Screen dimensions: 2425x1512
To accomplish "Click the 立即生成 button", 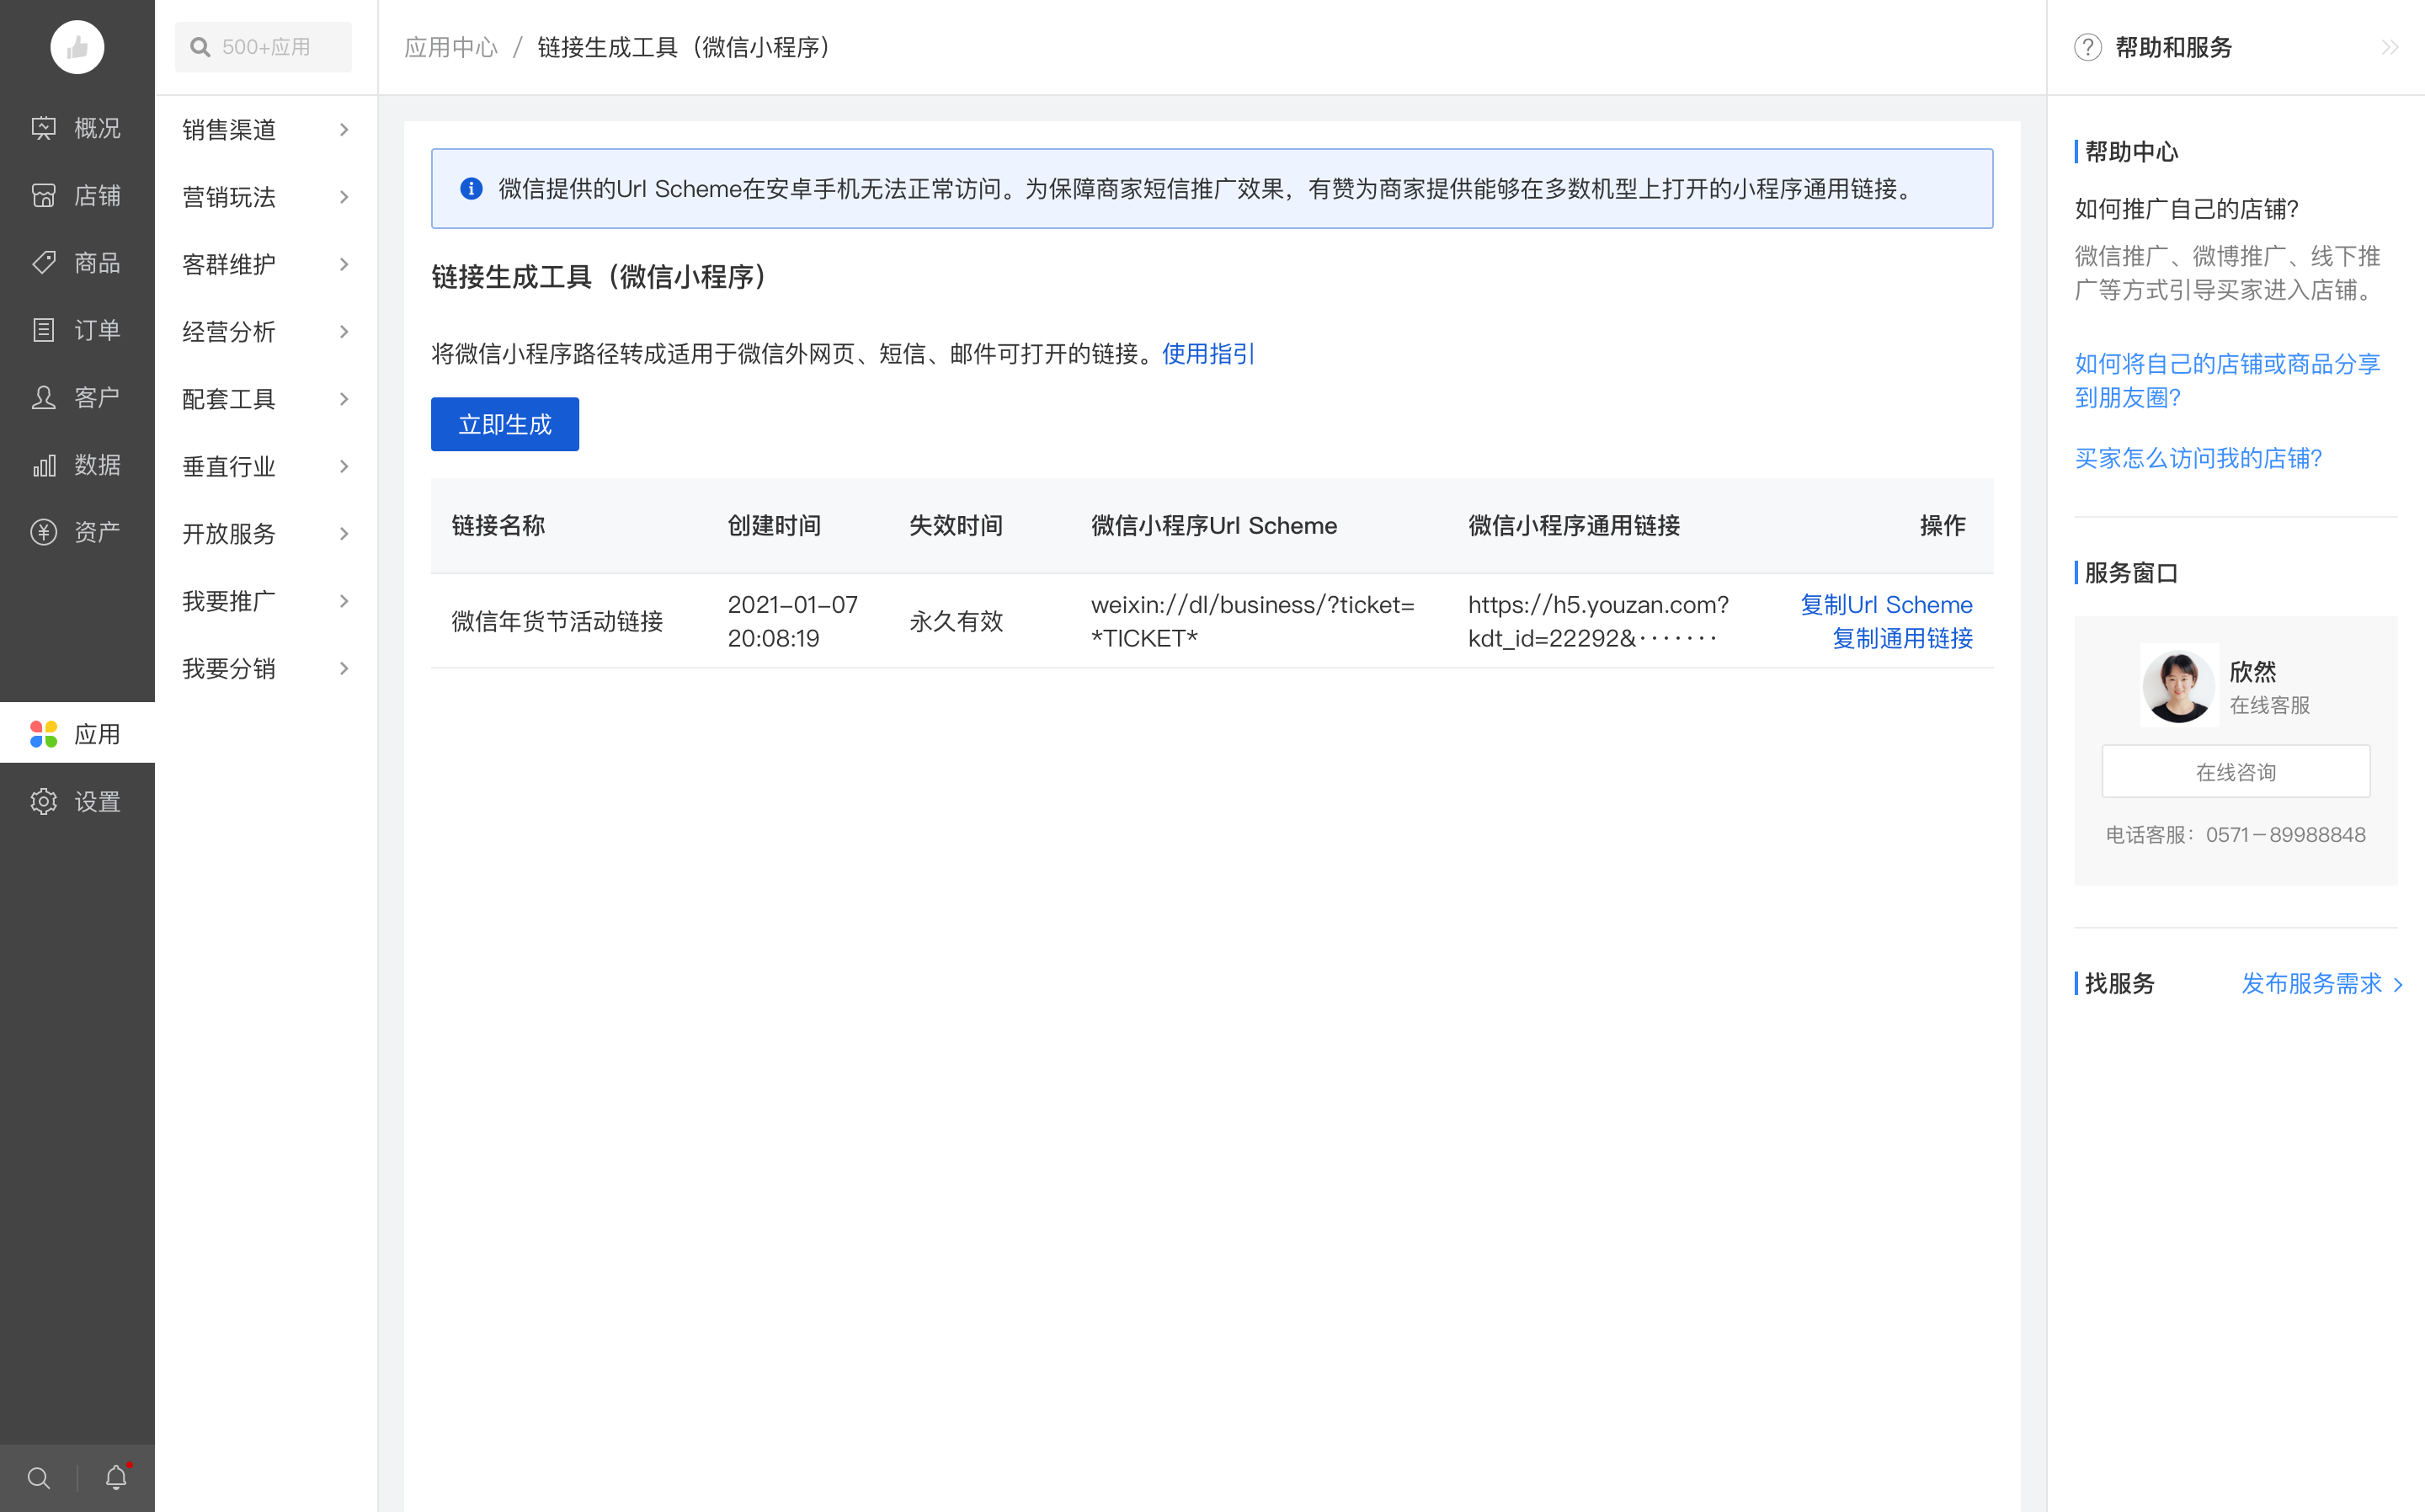I will coord(504,424).
